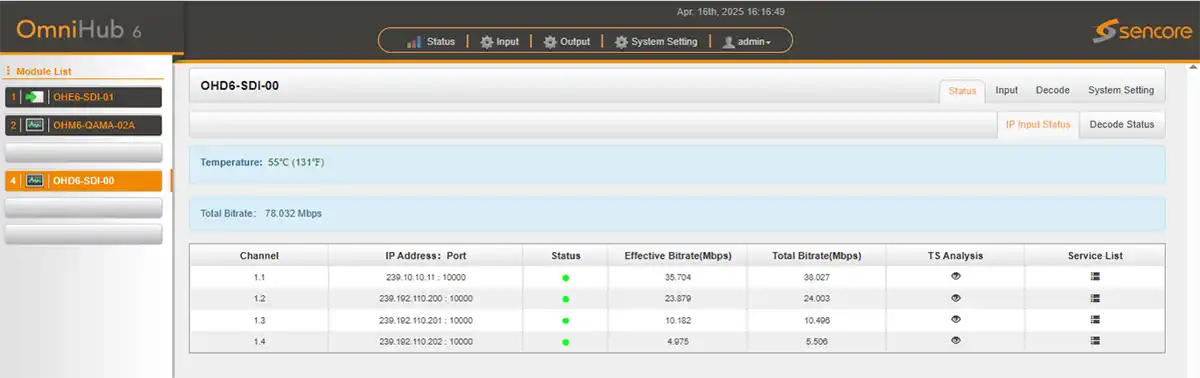Click the Module List header
Image resolution: width=1200 pixels, height=378 pixels.
coord(43,71)
